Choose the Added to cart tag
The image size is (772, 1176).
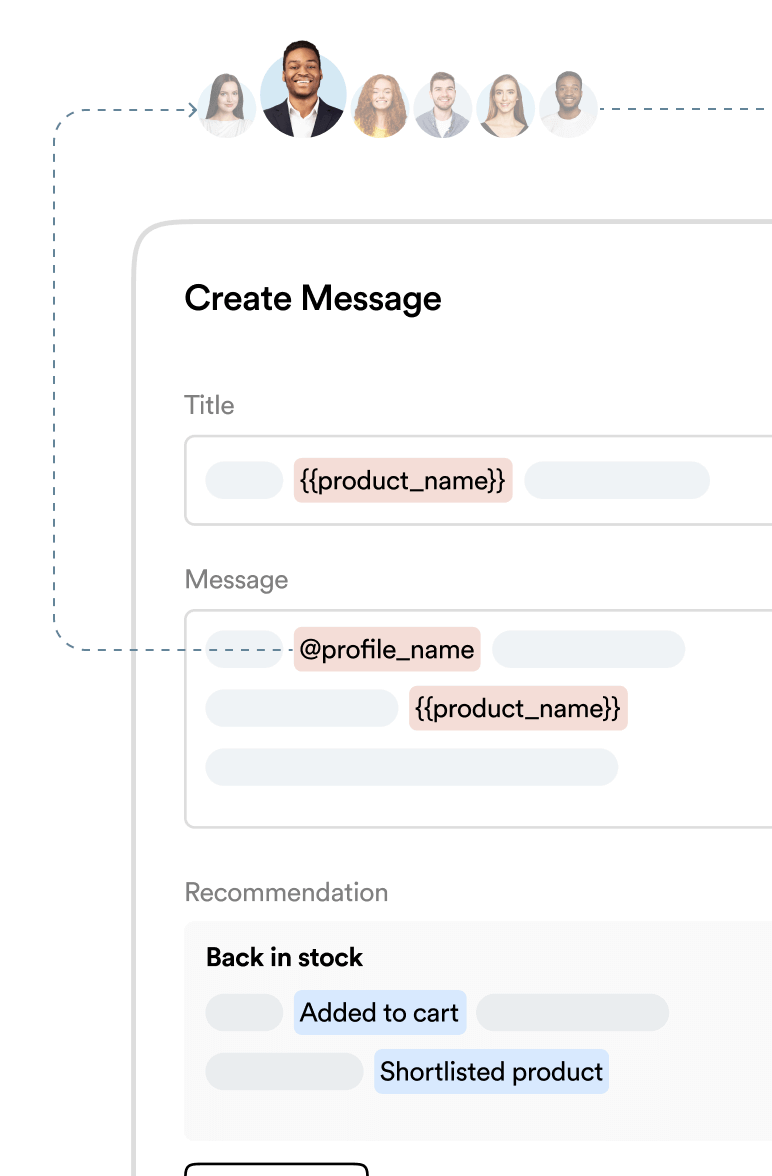(x=380, y=1013)
